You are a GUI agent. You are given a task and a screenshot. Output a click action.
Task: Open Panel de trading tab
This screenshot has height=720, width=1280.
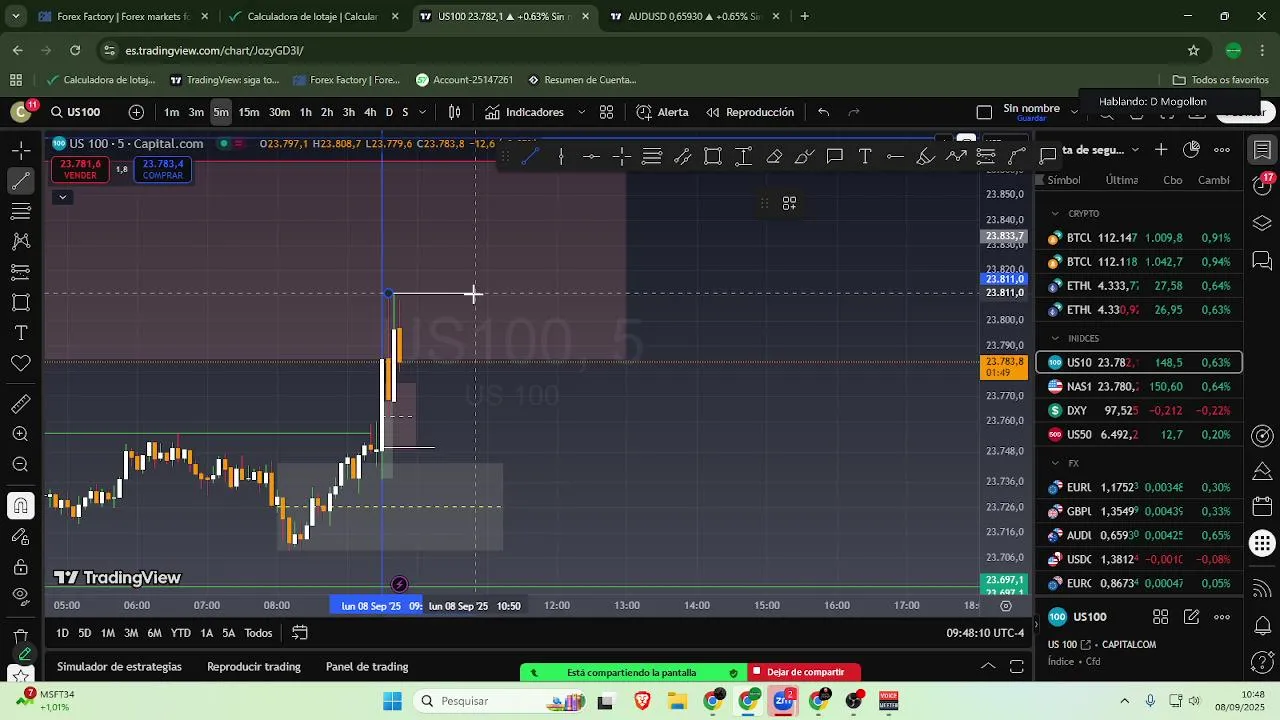(x=367, y=667)
